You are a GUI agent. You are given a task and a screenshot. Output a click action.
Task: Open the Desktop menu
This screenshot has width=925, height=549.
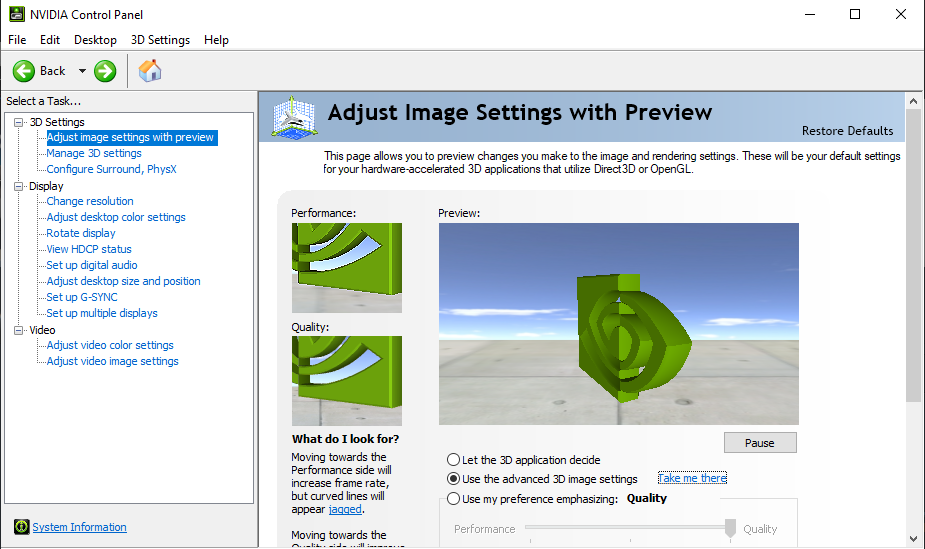pos(95,40)
